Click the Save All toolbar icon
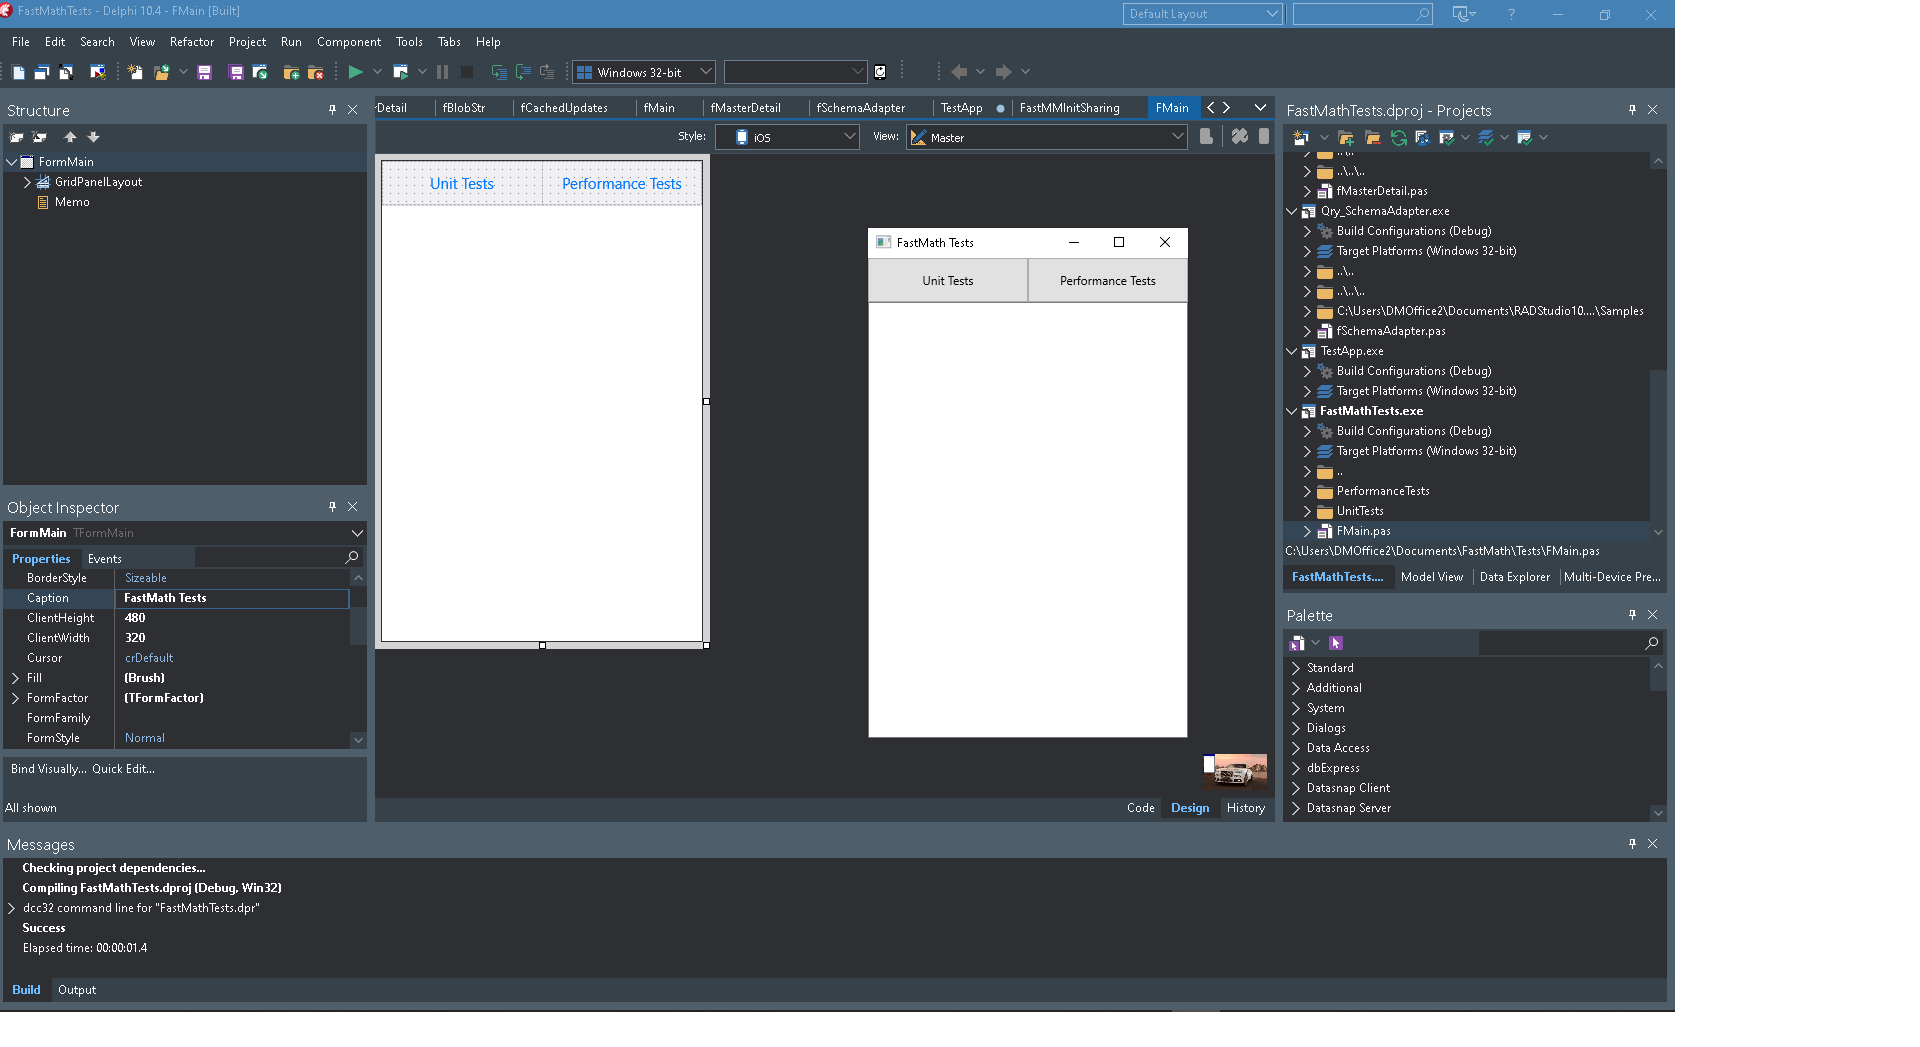Screen dimensions: 1920x1047 click(x=236, y=72)
